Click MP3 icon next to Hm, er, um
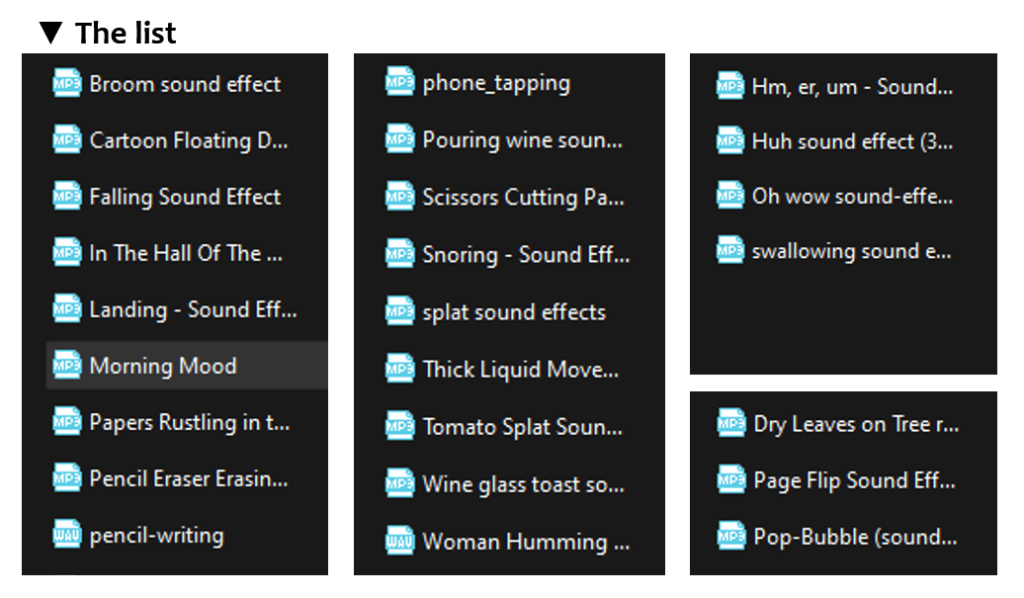Image resolution: width=1024 pixels, height=598 pixels. (729, 86)
